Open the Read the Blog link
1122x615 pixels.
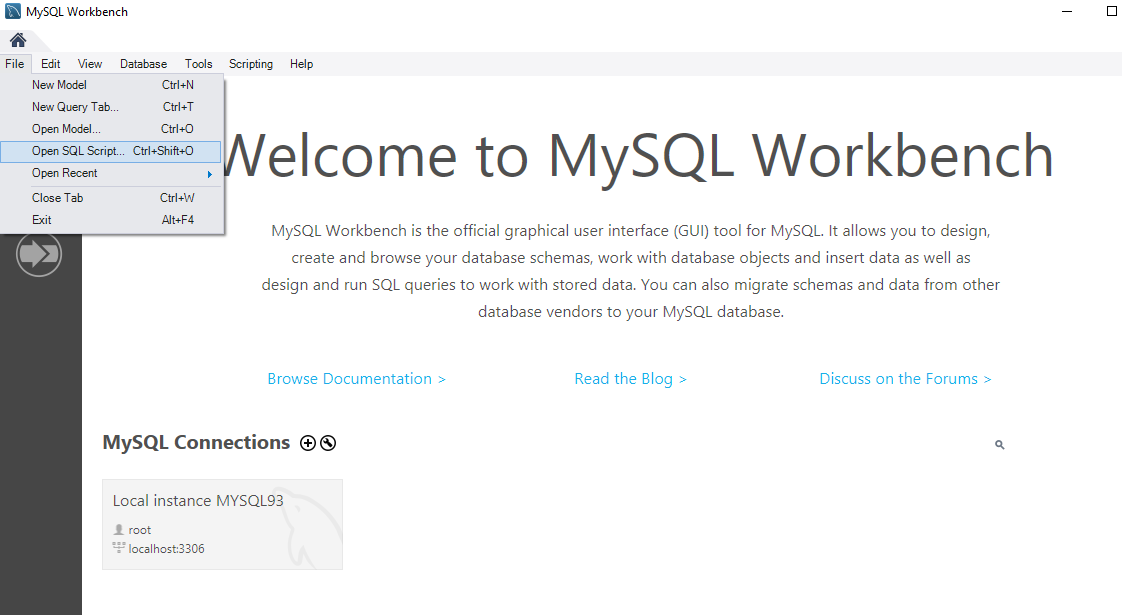(630, 379)
